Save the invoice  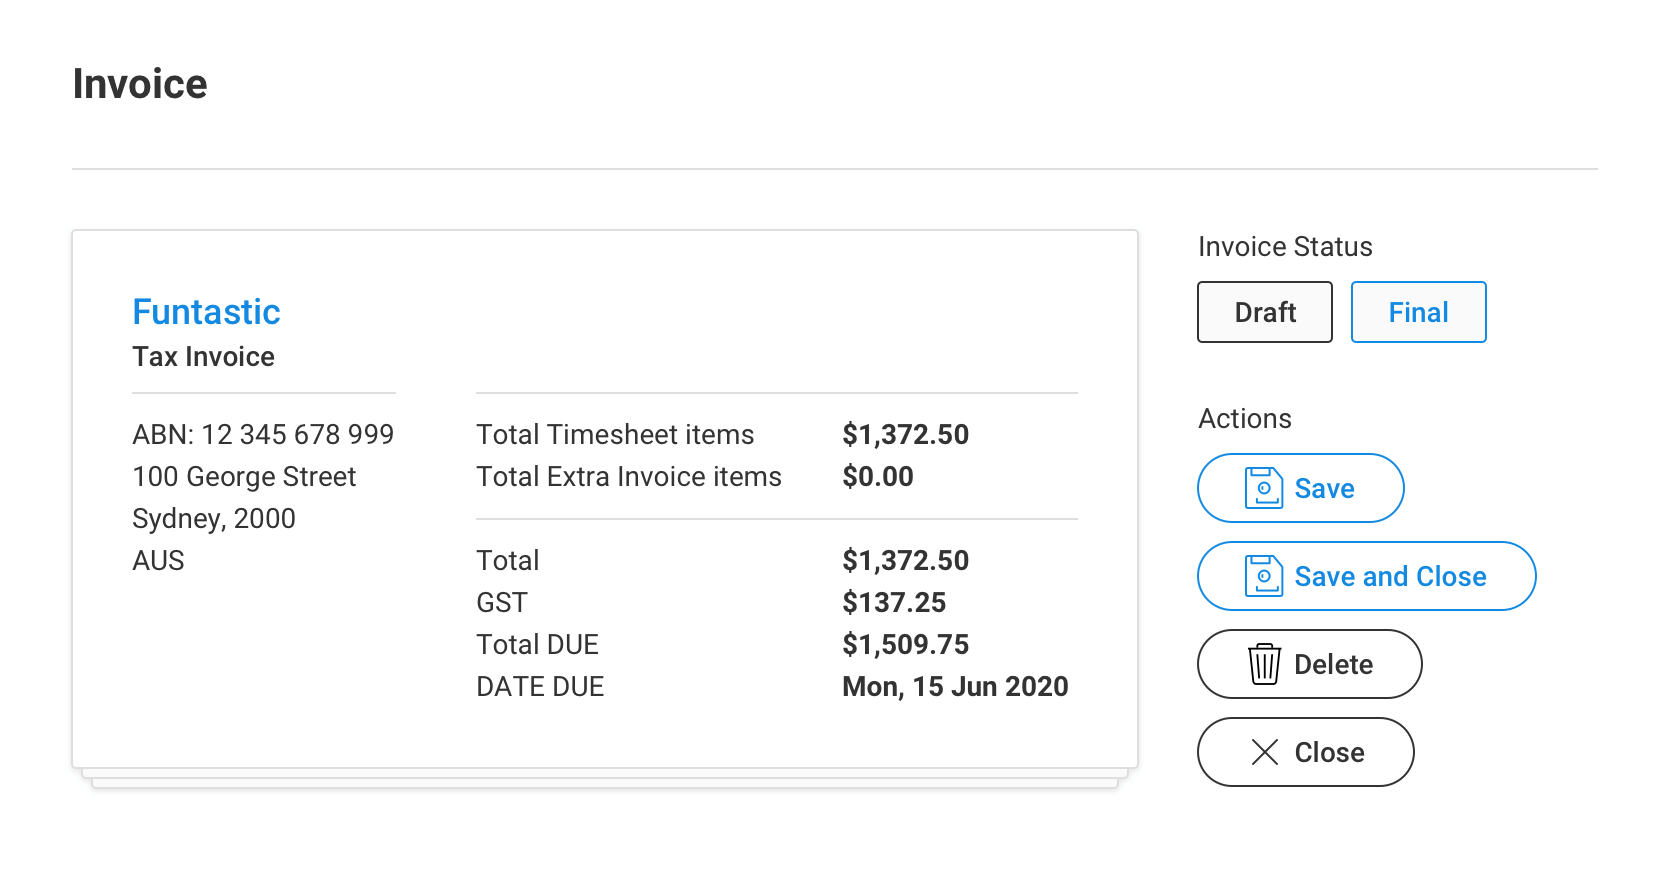pyautogui.click(x=1300, y=488)
